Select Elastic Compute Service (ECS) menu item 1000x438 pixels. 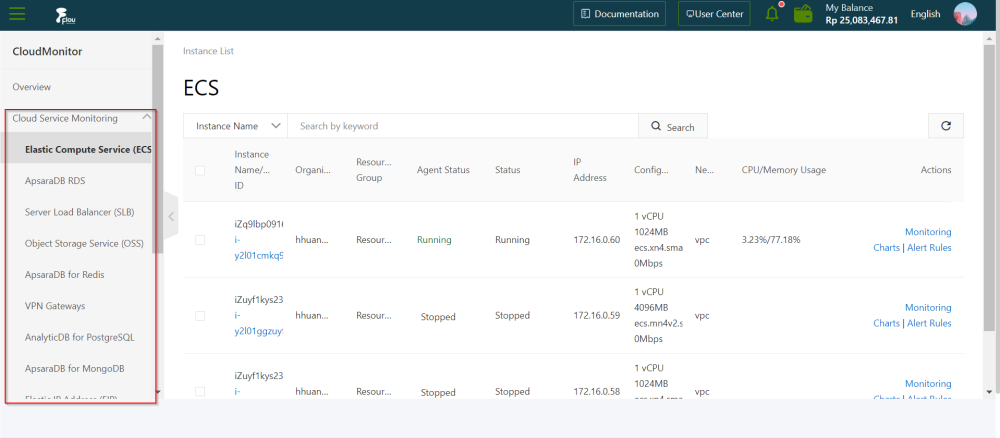(x=77, y=149)
